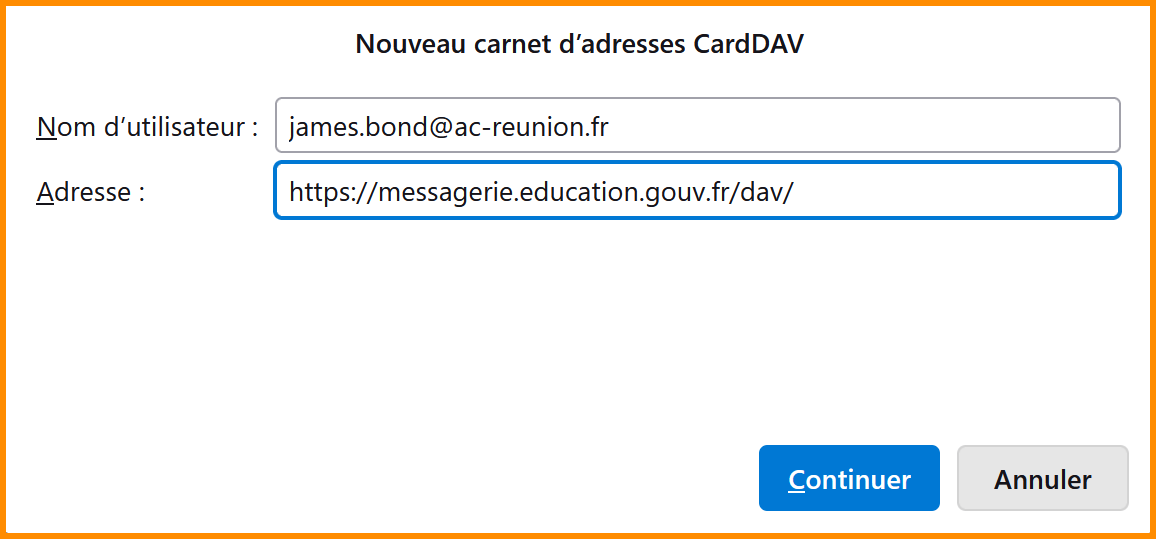Focus the Nom d'utilisateur input field
The width and height of the screenshot is (1156, 539).
click(x=697, y=126)
